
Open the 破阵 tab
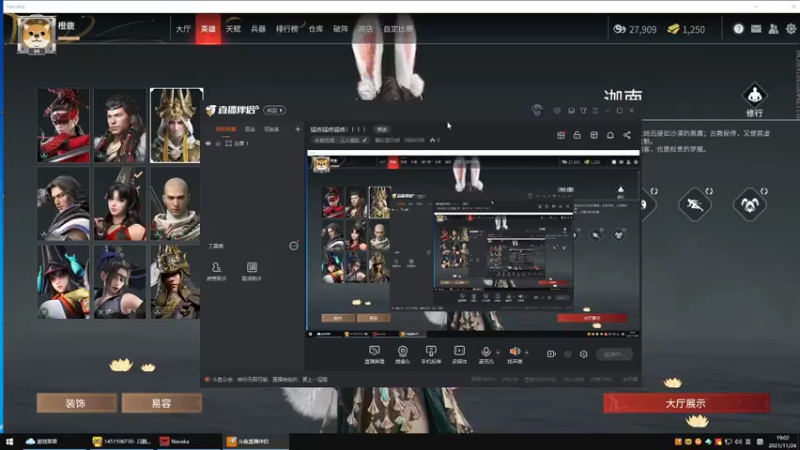point(341,29)
